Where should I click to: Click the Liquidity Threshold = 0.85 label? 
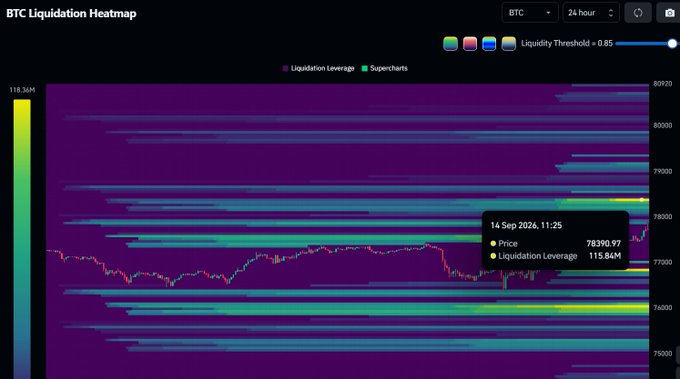pos(567,43)
